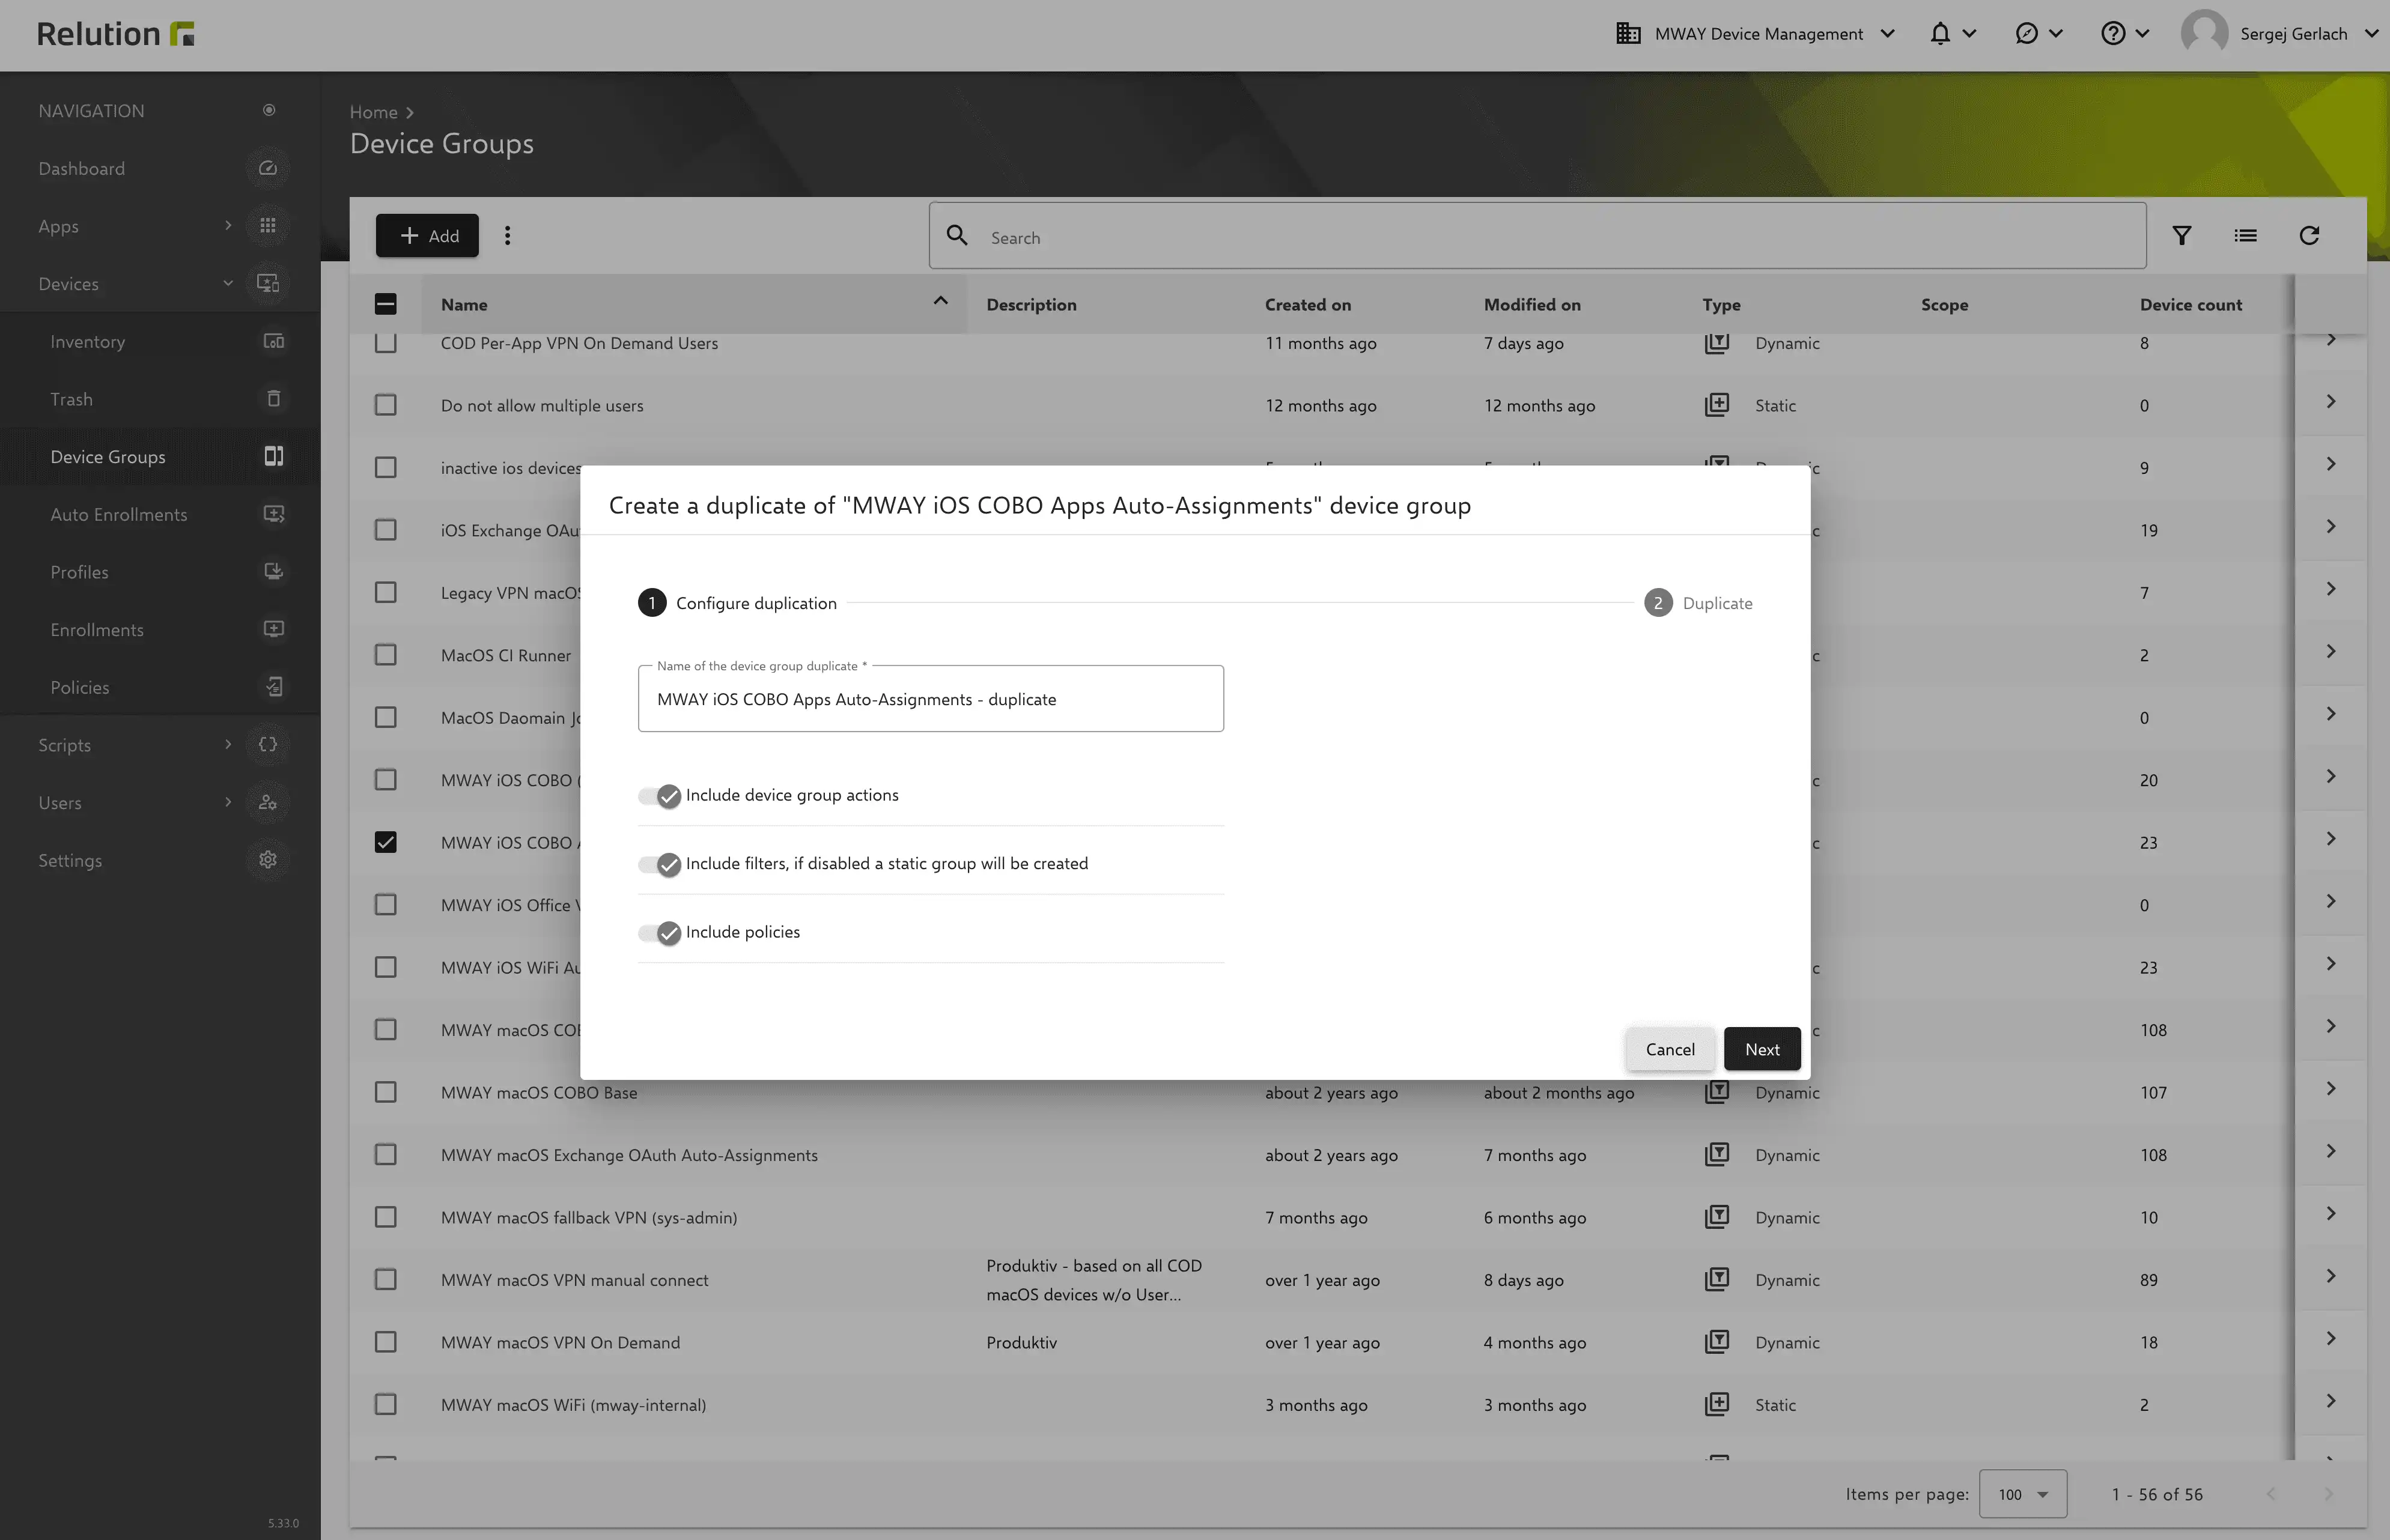Cancel the duplicate dialog

(1670, 1049)
